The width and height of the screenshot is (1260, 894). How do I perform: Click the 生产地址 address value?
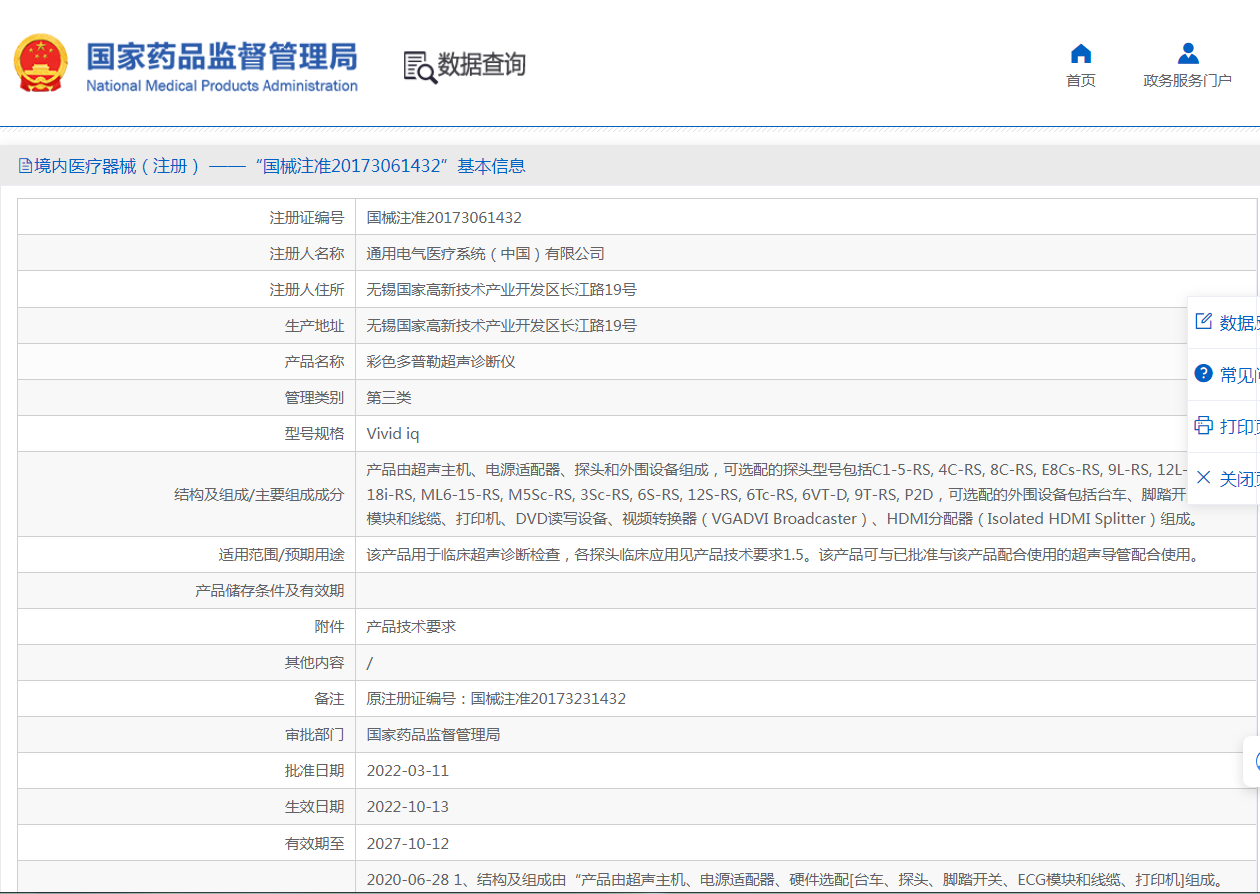pyautogui.click(x=502, y=326)
